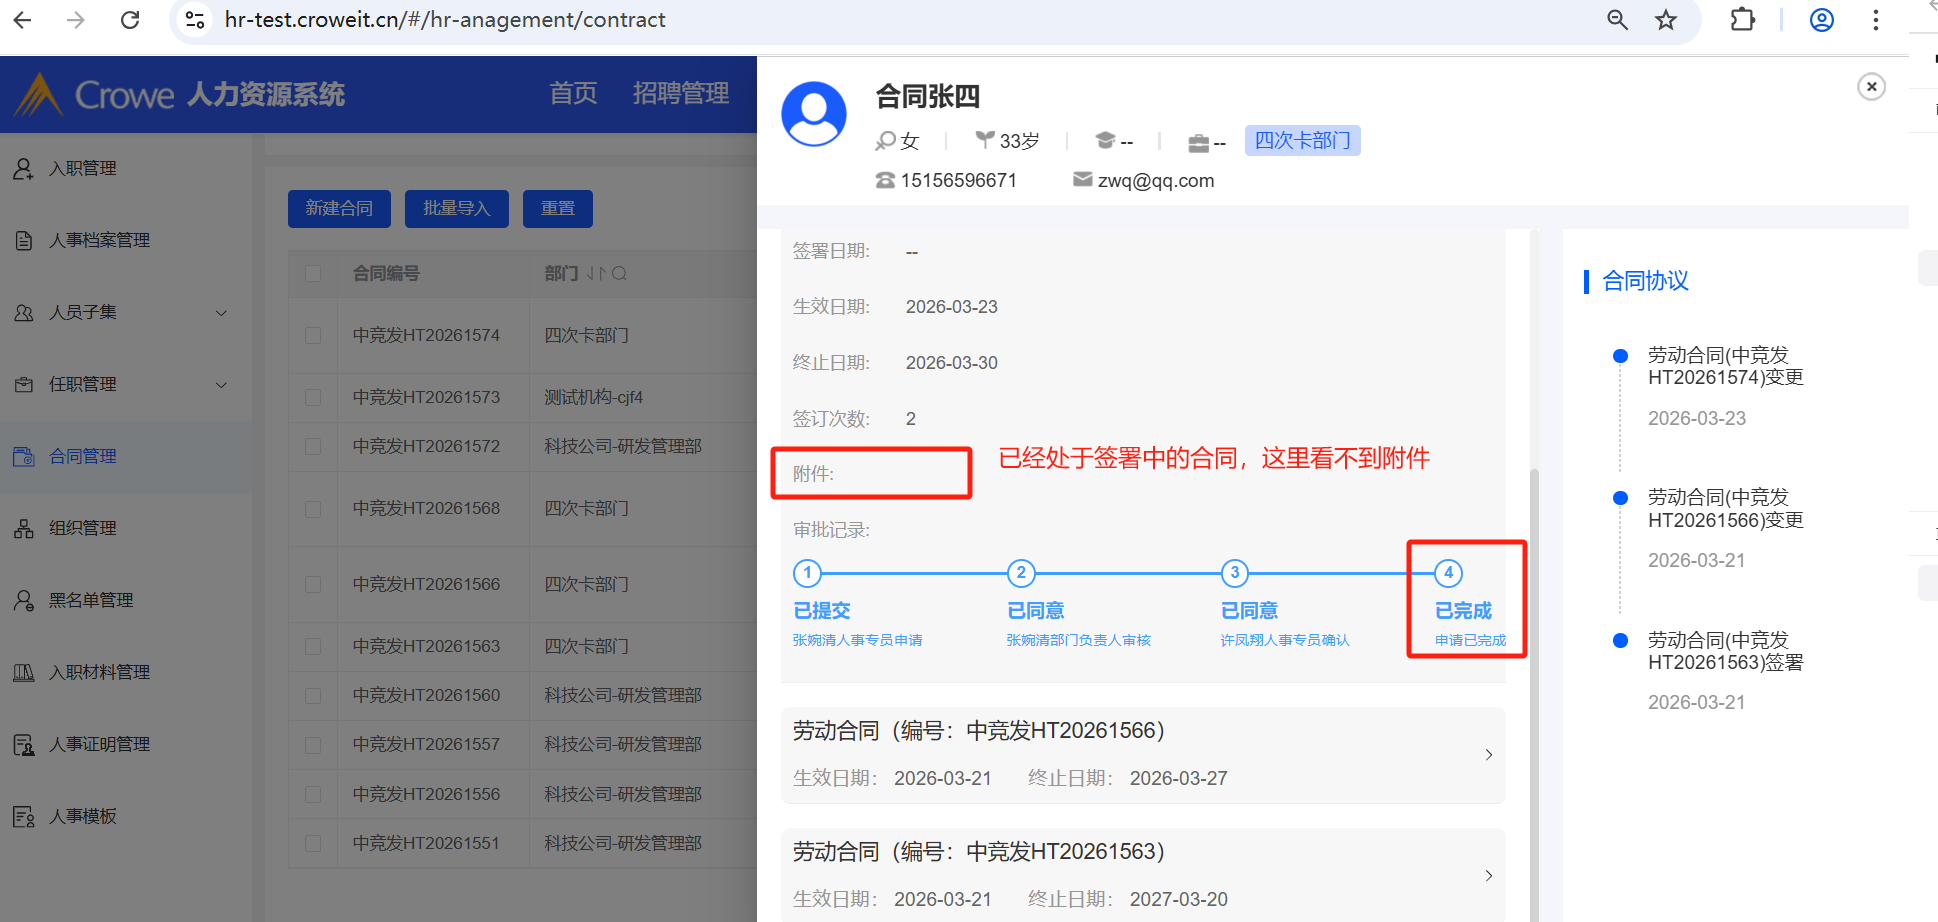Open the 招聘管理 top navigation tab
The height and width of the screenshot is (922, 1938).
pyautogui.click(x=681, y=94)
